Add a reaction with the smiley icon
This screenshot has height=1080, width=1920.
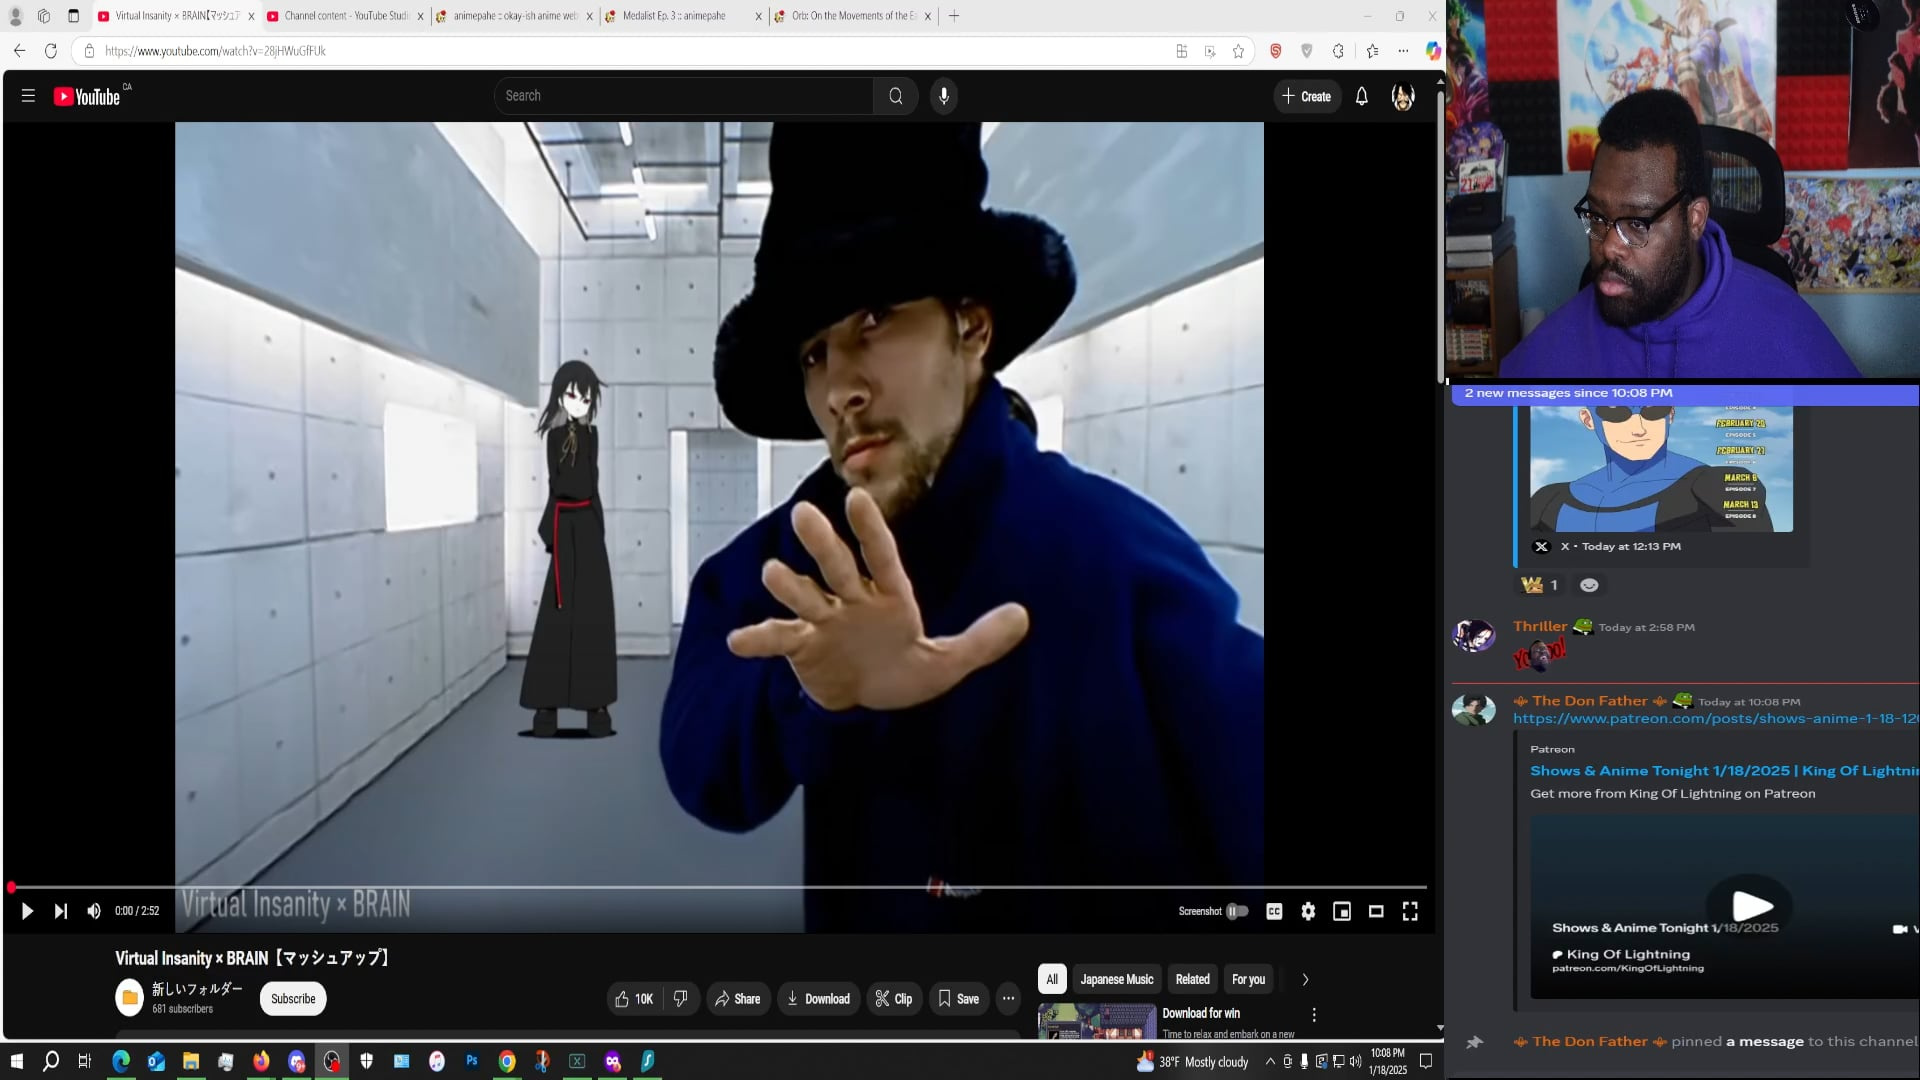point(1589,585)
